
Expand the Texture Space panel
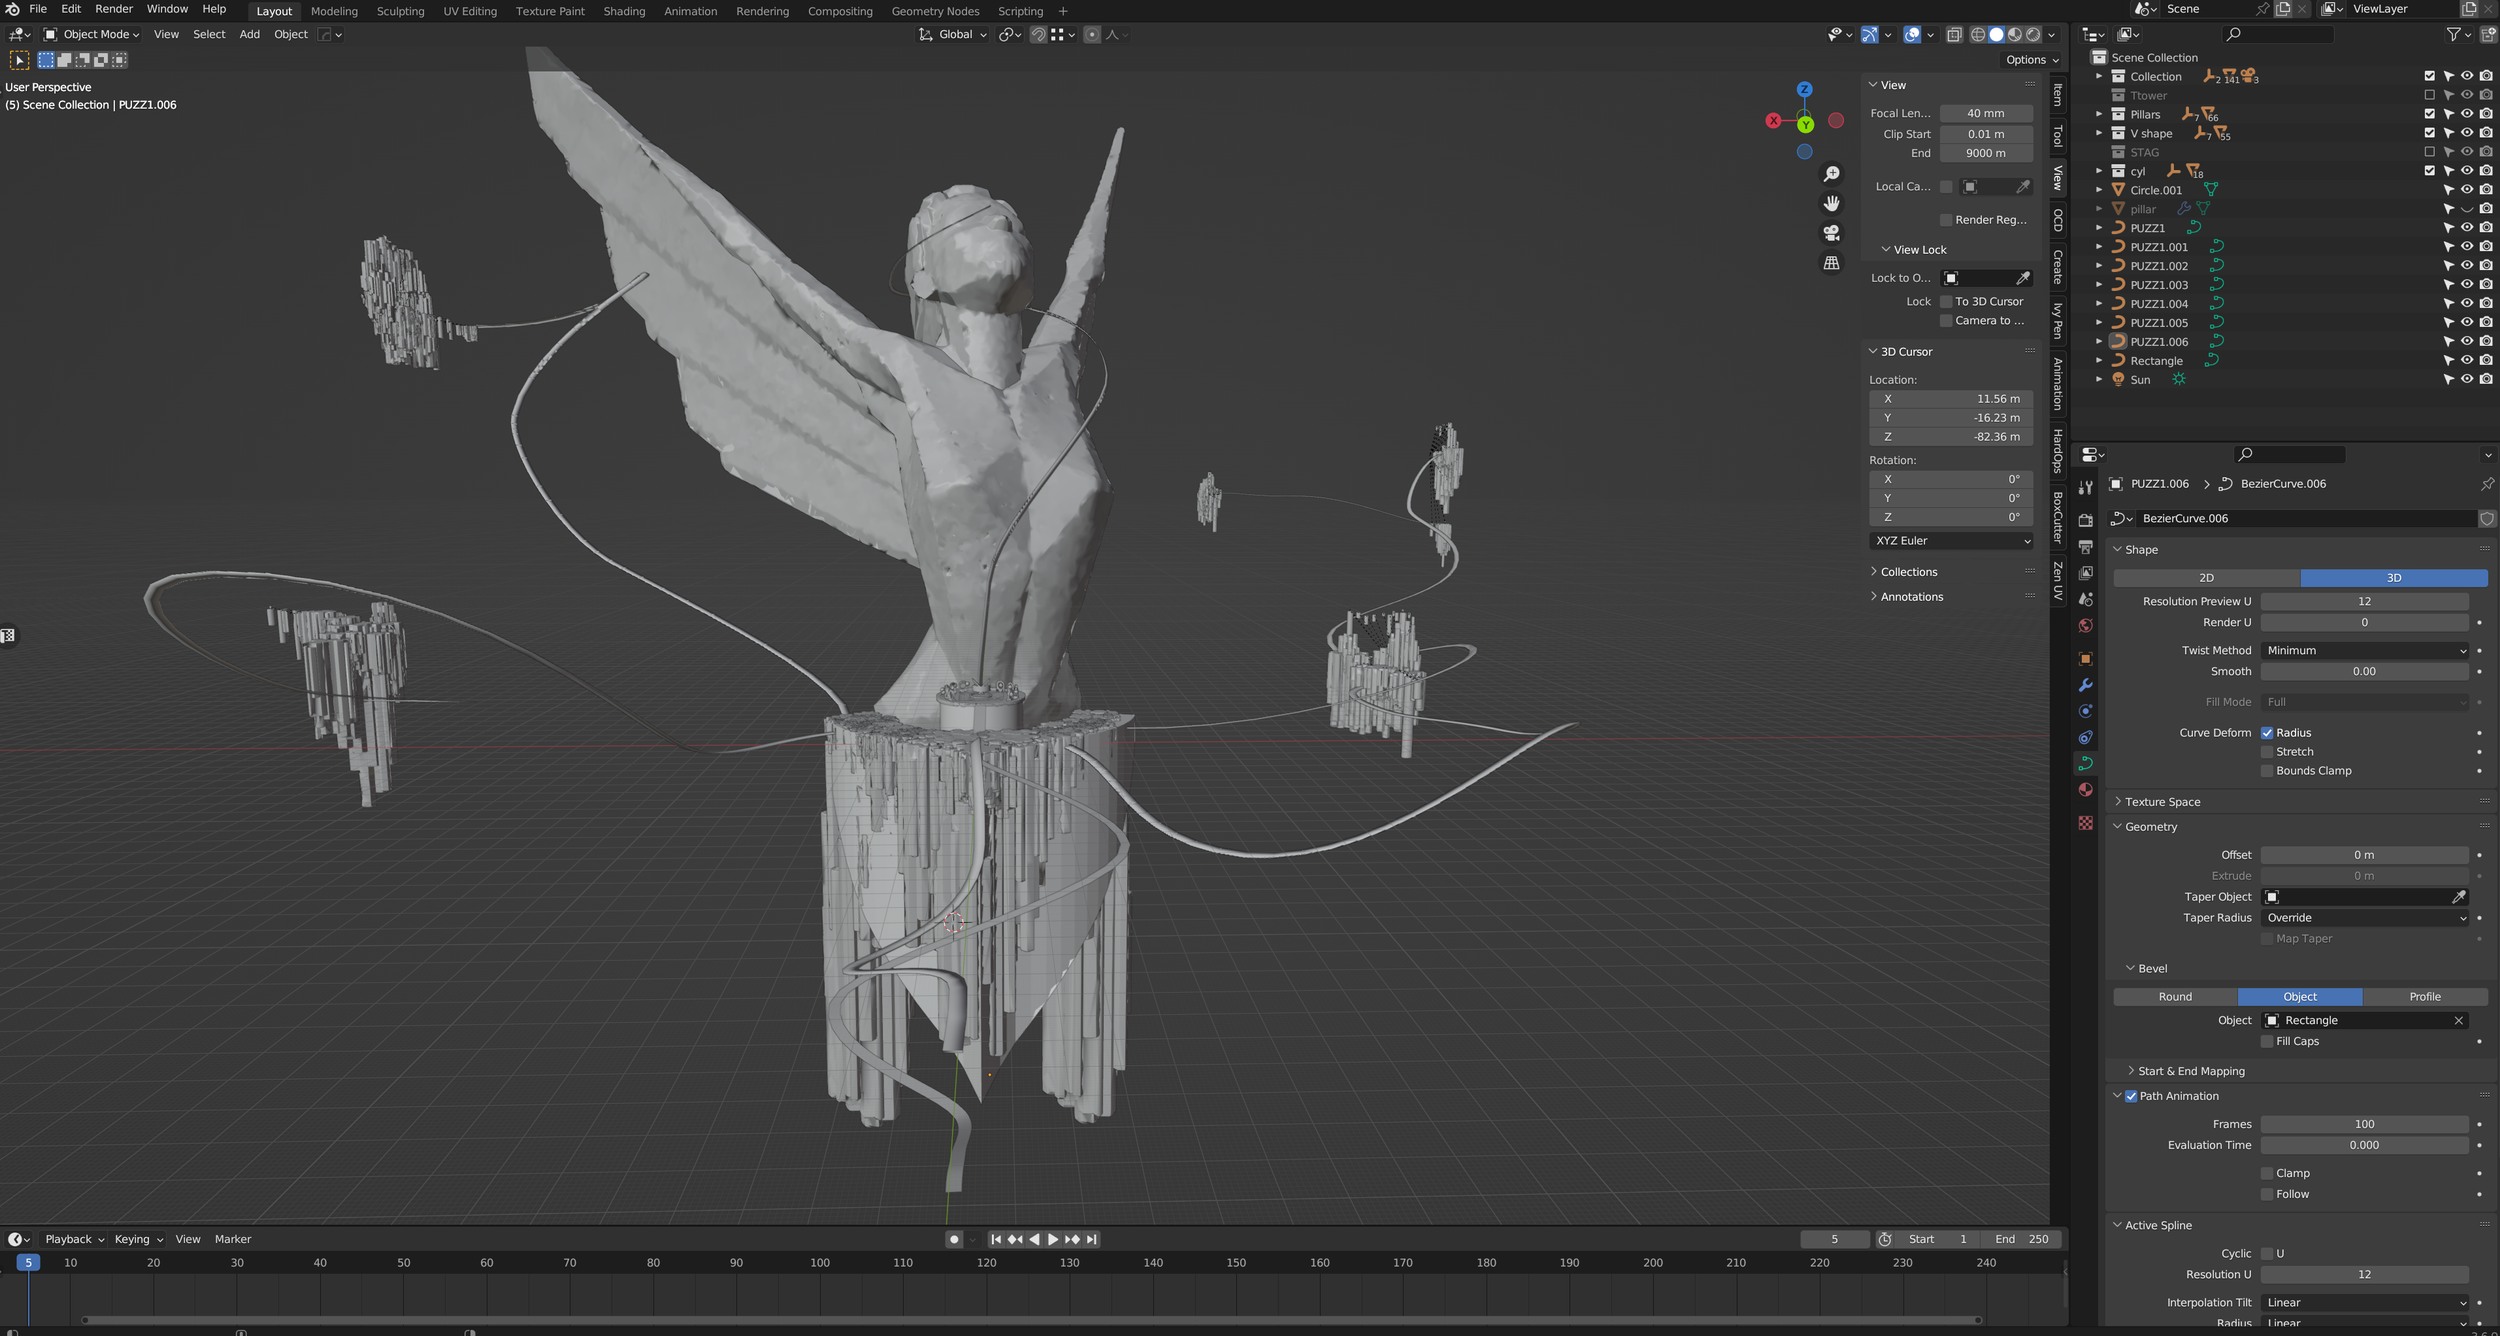2162,802
